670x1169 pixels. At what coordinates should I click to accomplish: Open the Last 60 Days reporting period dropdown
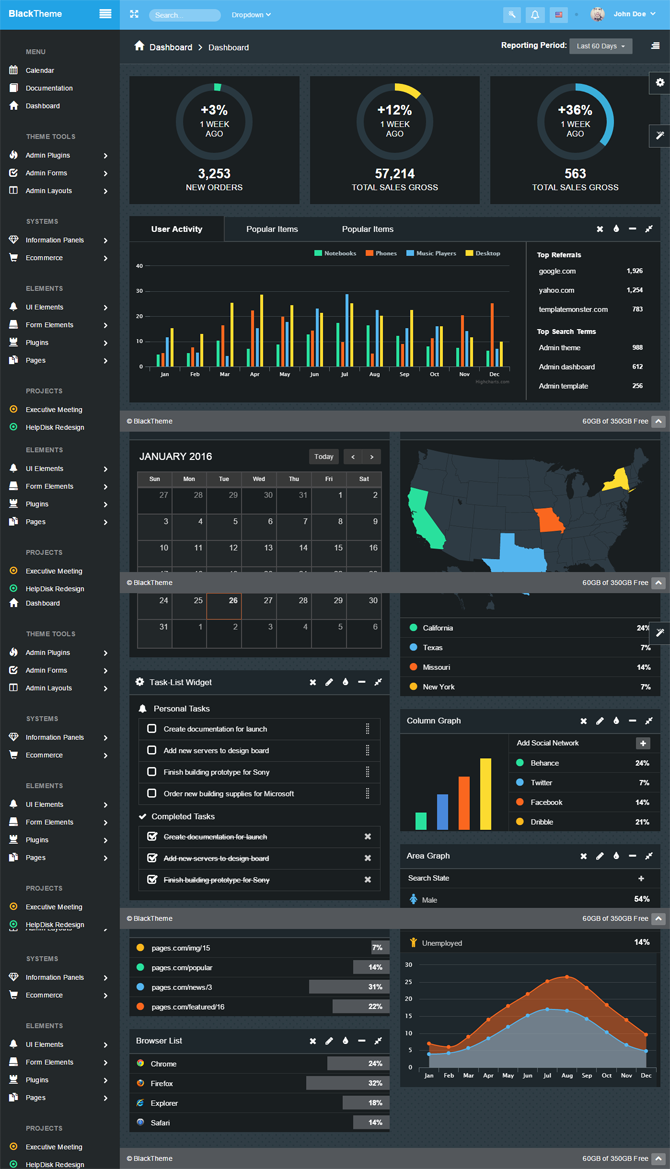coord(601,46)
